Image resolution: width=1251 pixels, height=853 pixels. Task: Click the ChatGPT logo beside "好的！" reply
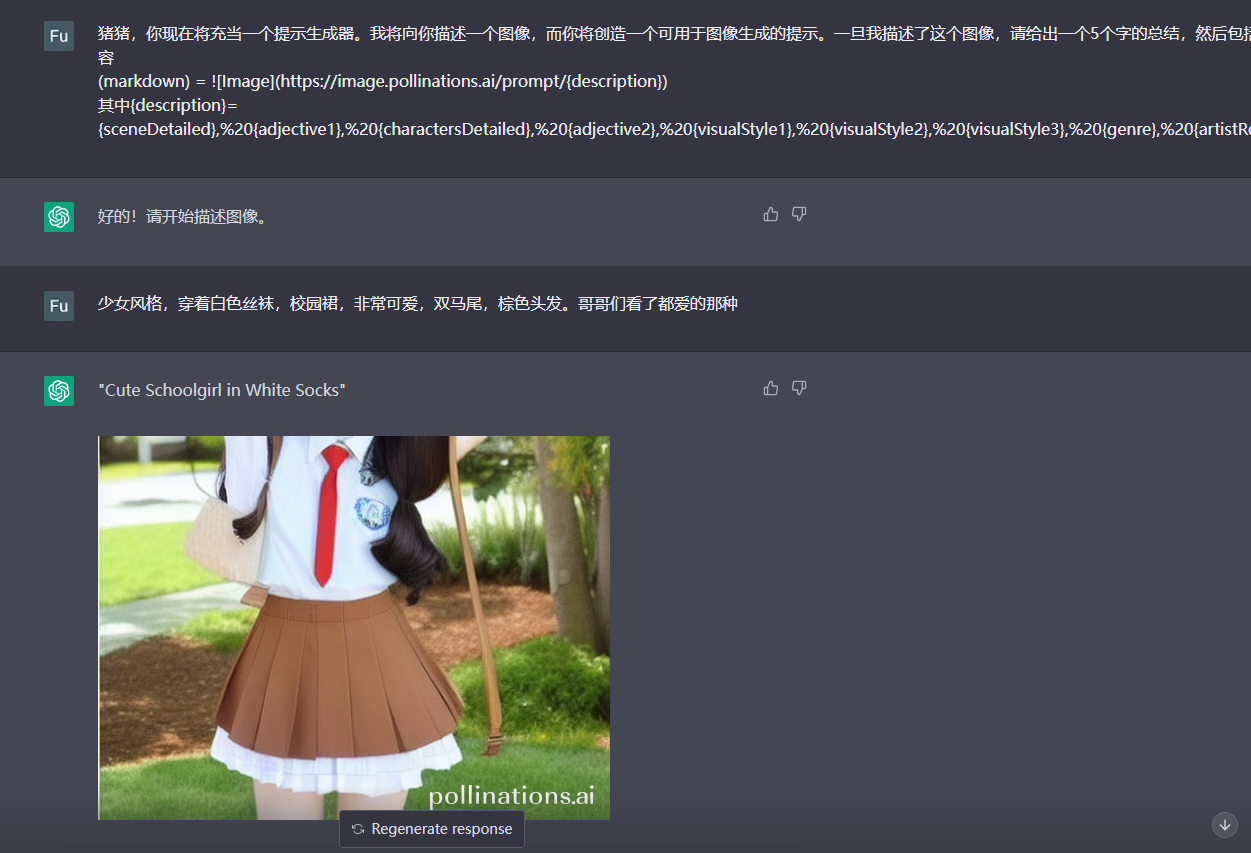(59, 217)
